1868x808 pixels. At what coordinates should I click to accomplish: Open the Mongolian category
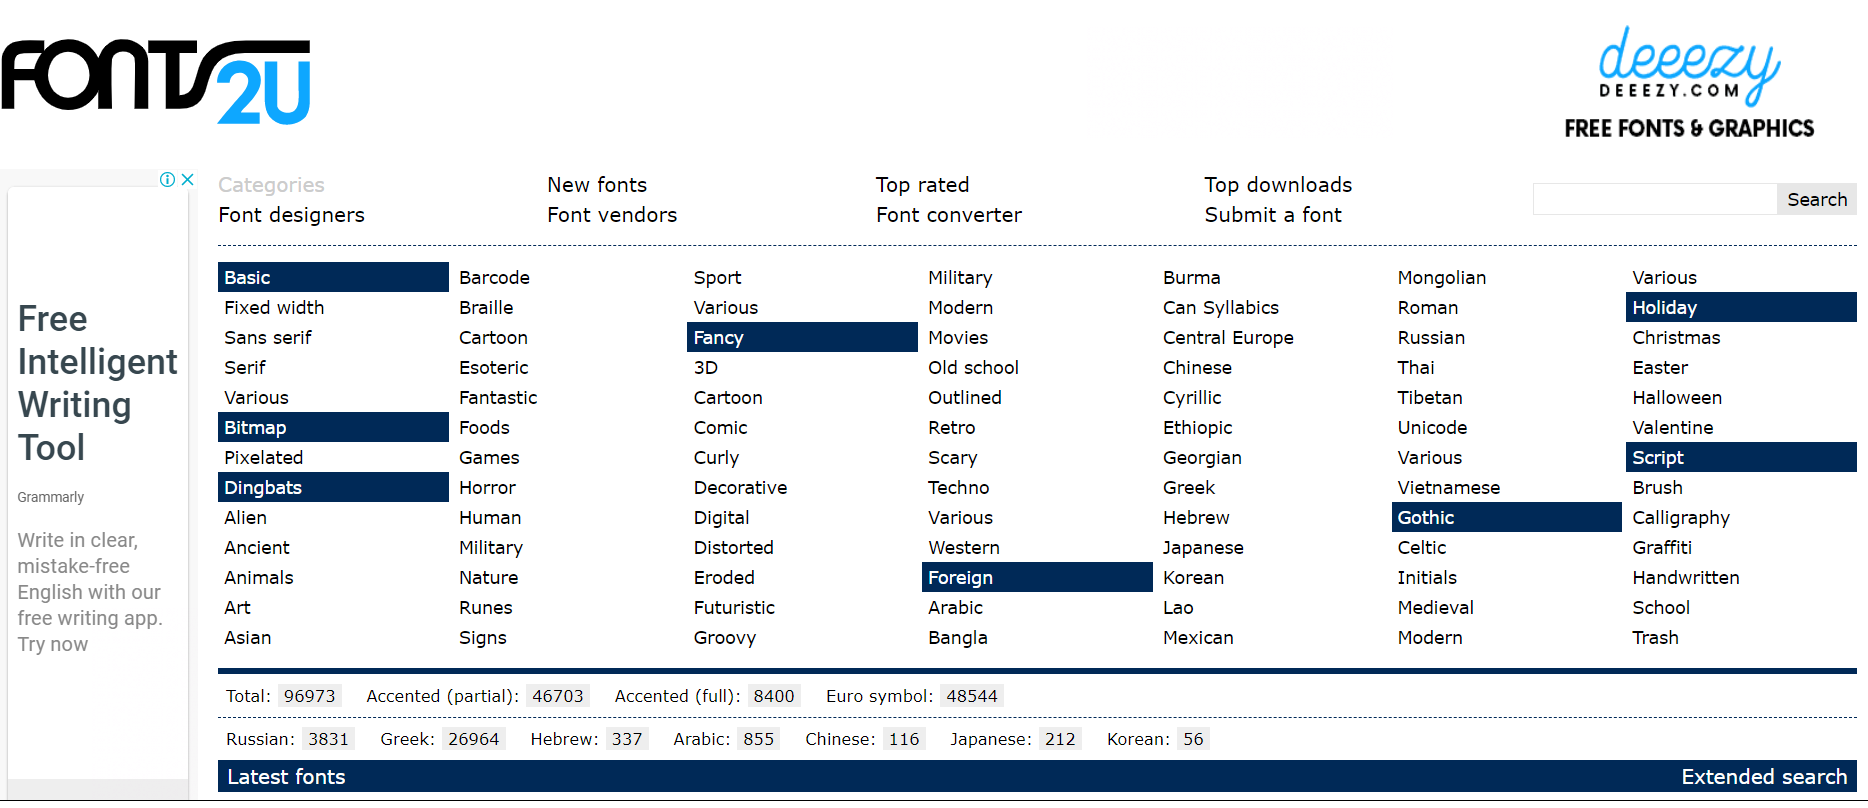tap(1441, 277)
